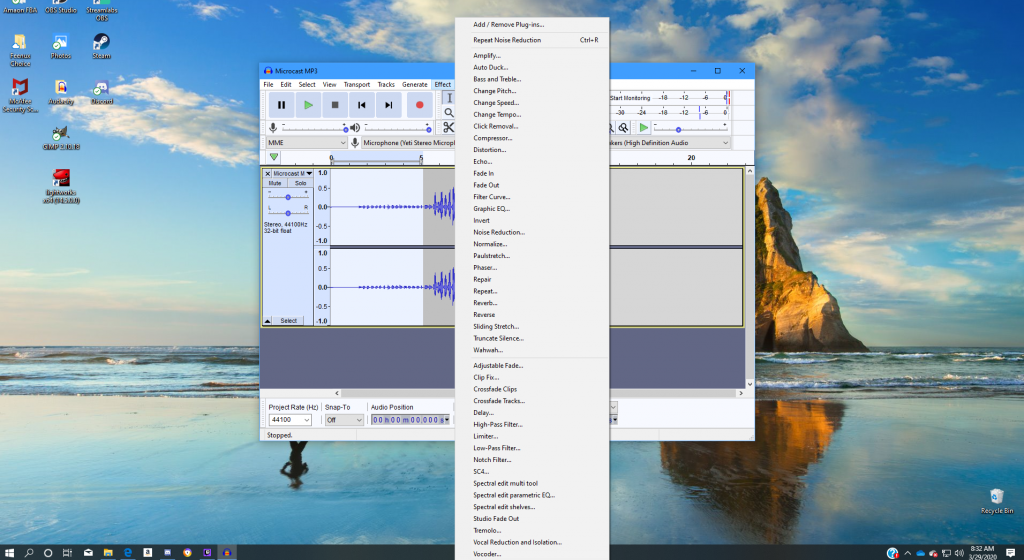Click the green pinned play head triangle
The width and height of the screenshot is (1024, 560).
(x=274, y=157)
